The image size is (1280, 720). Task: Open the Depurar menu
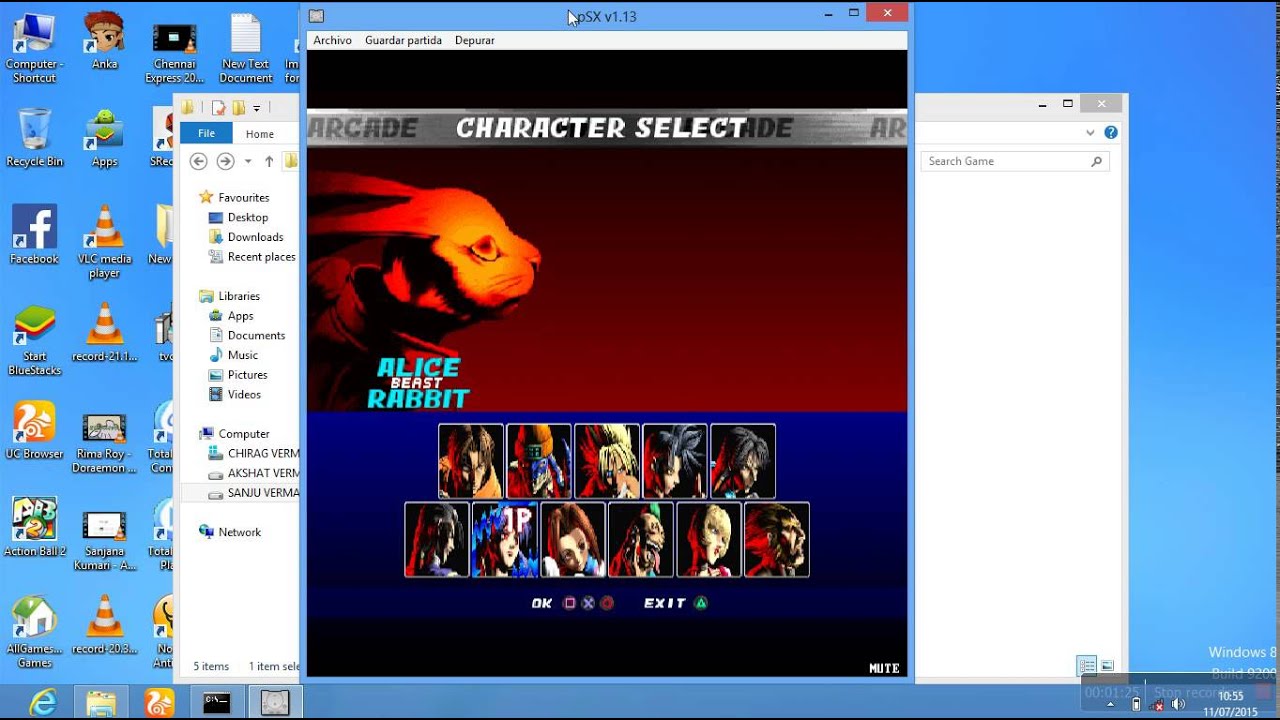tap(474, 40)
